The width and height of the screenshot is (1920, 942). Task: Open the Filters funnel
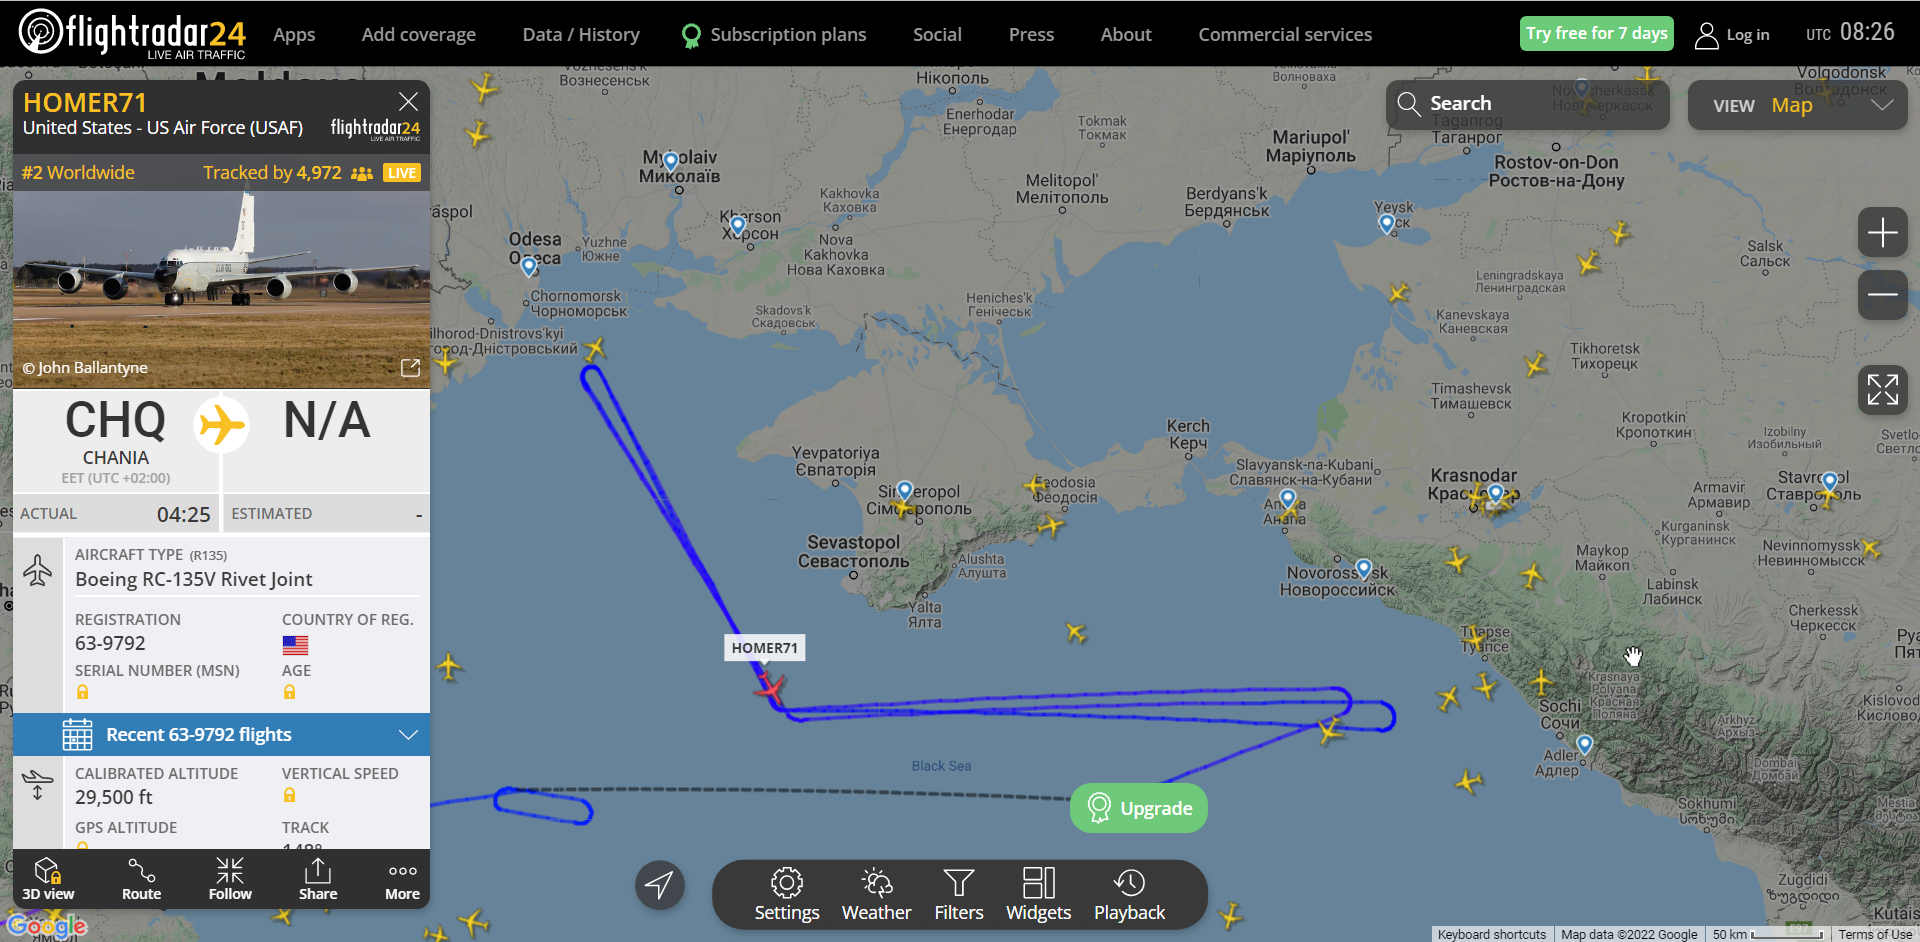[959, 895]
